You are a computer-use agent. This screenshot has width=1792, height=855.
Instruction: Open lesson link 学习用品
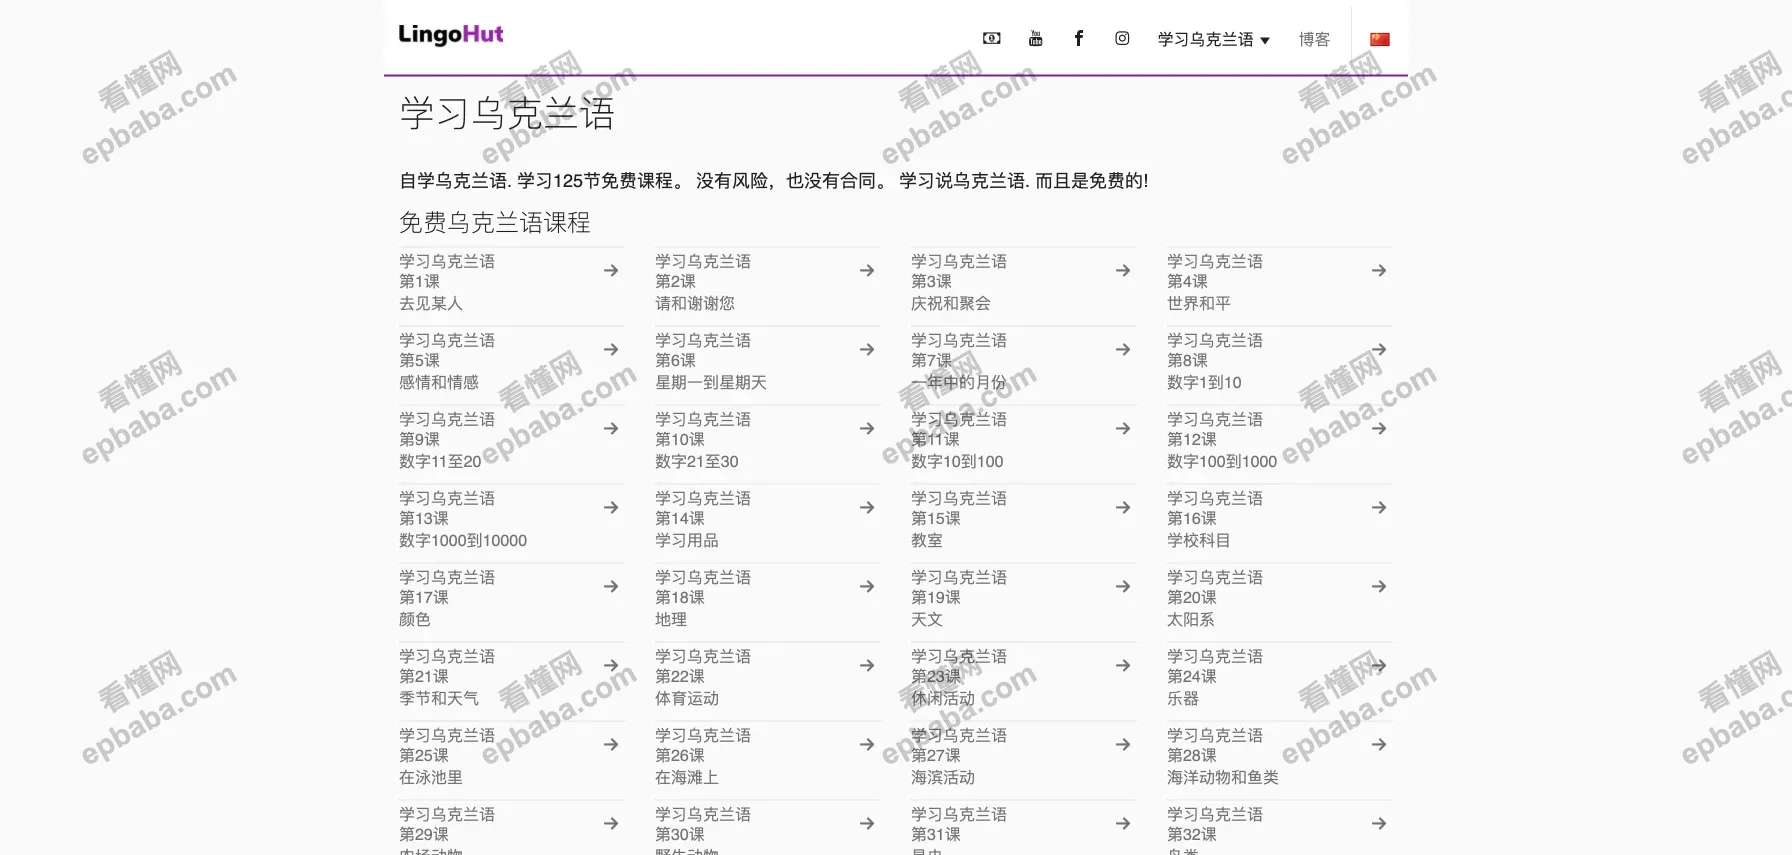coord(687,540)
